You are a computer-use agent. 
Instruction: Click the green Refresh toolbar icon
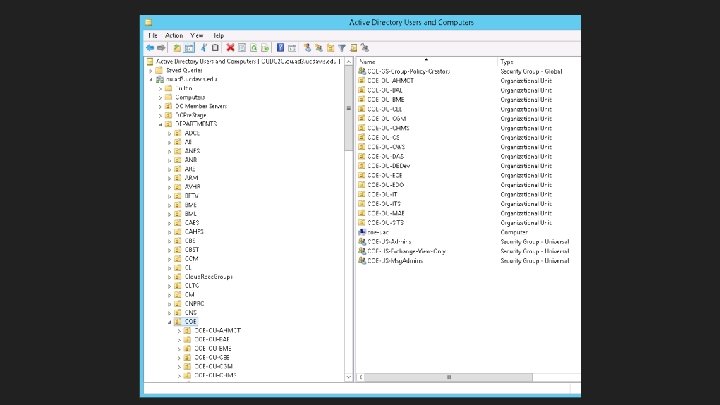pos(253,48)
